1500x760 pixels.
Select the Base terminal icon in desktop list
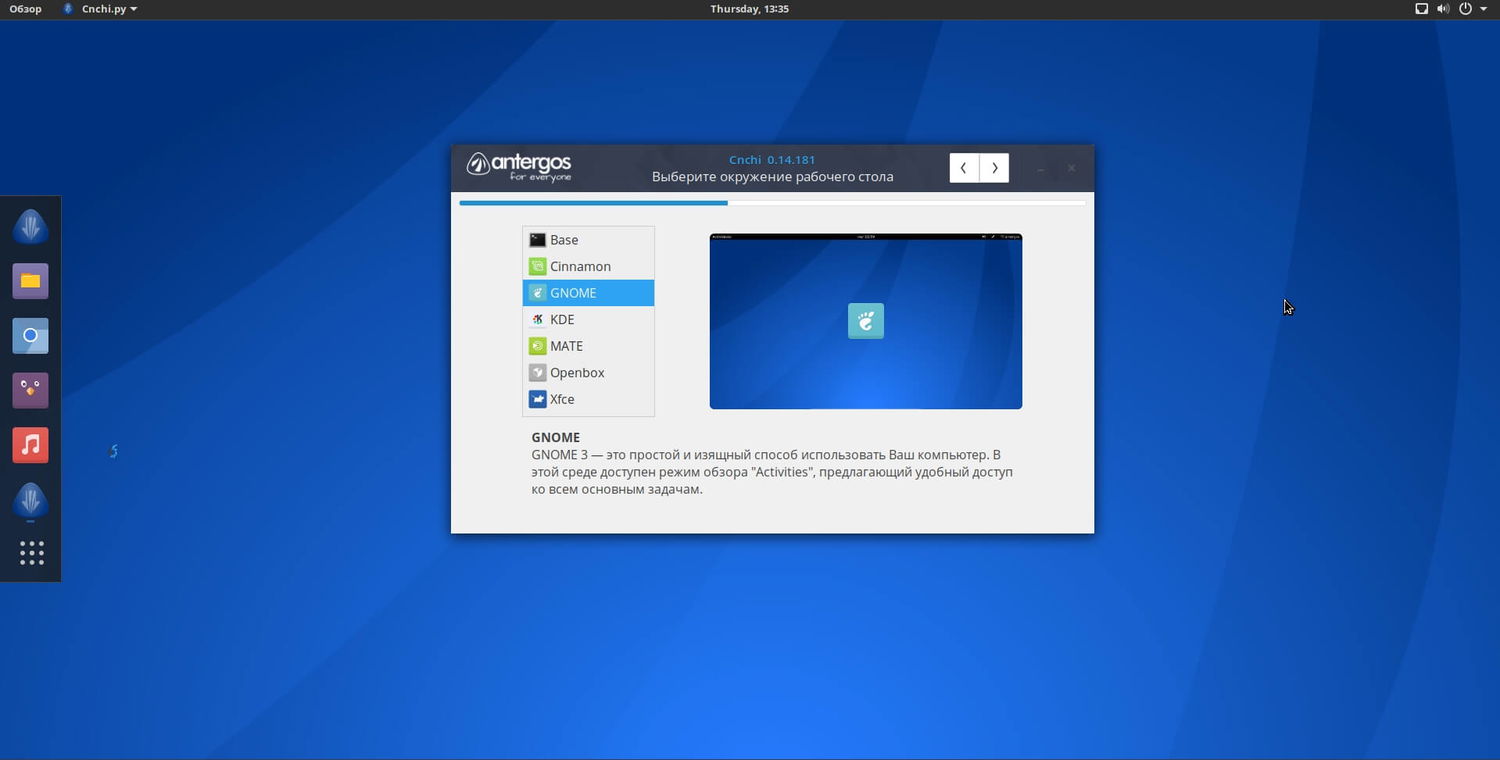pyautogui.click(x=537, y=240)
